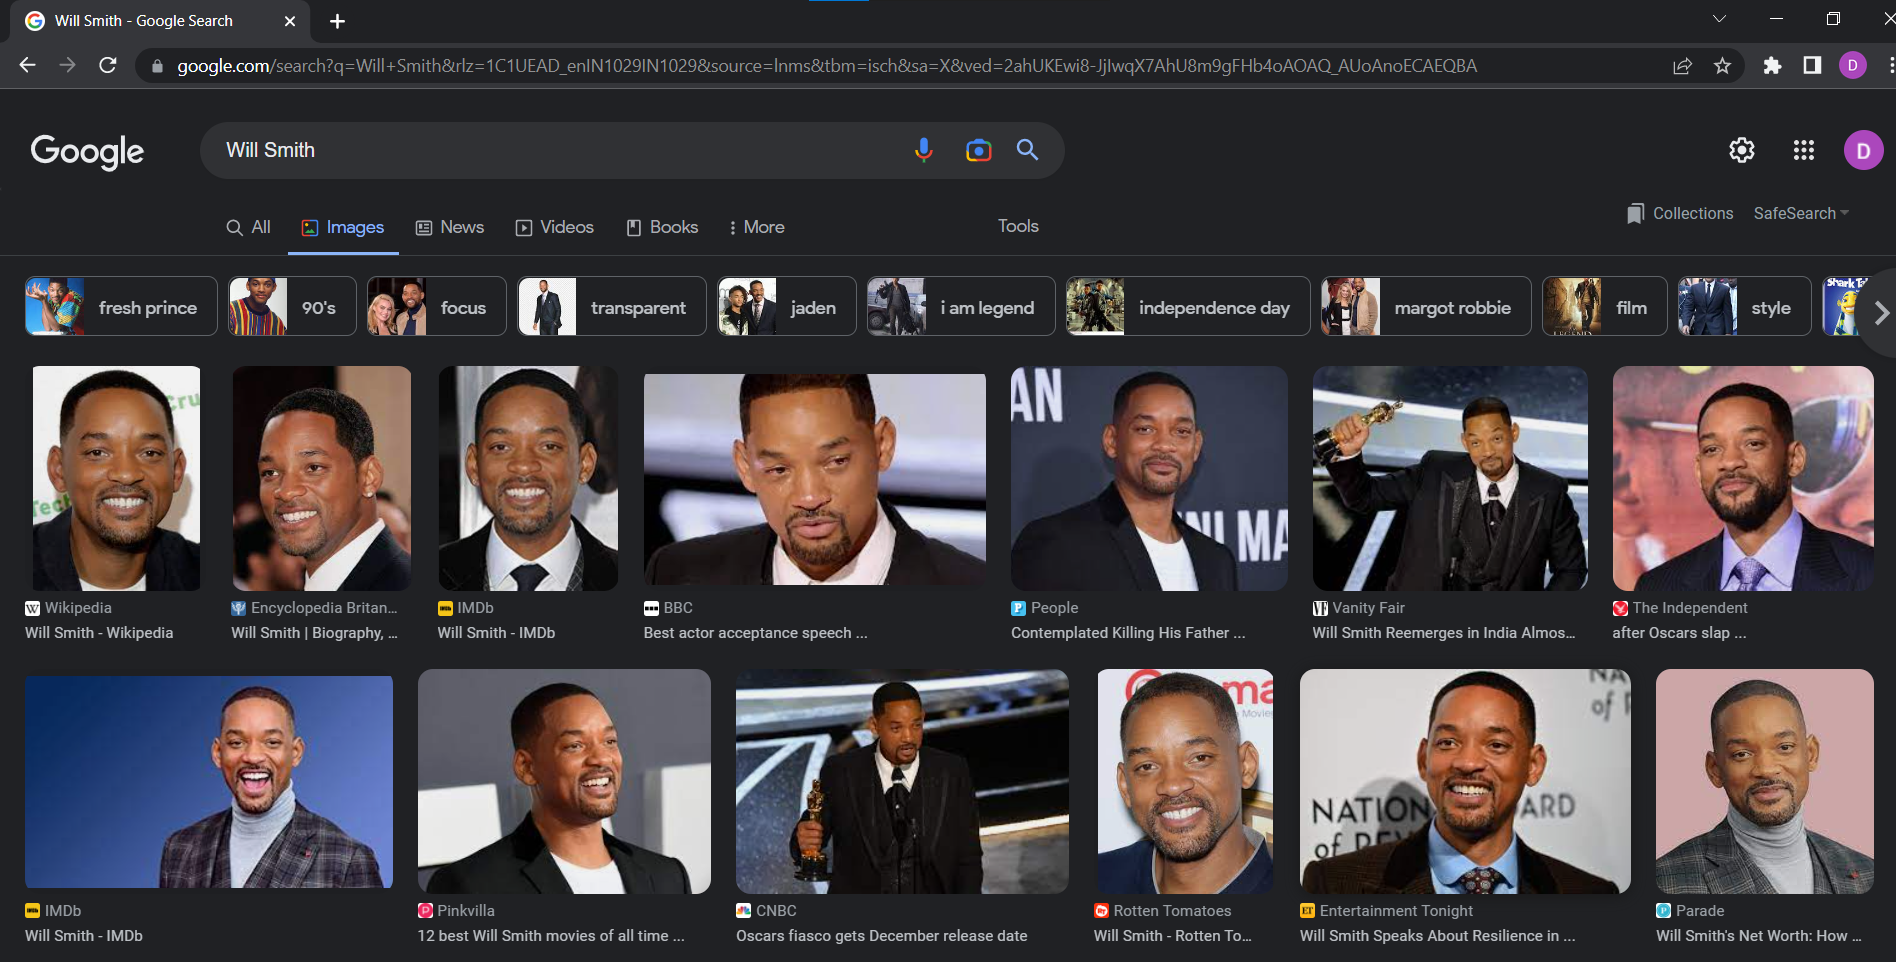Screen dimensions: 1896x962
Task: Open the Collections panel
Action: 1679,213
